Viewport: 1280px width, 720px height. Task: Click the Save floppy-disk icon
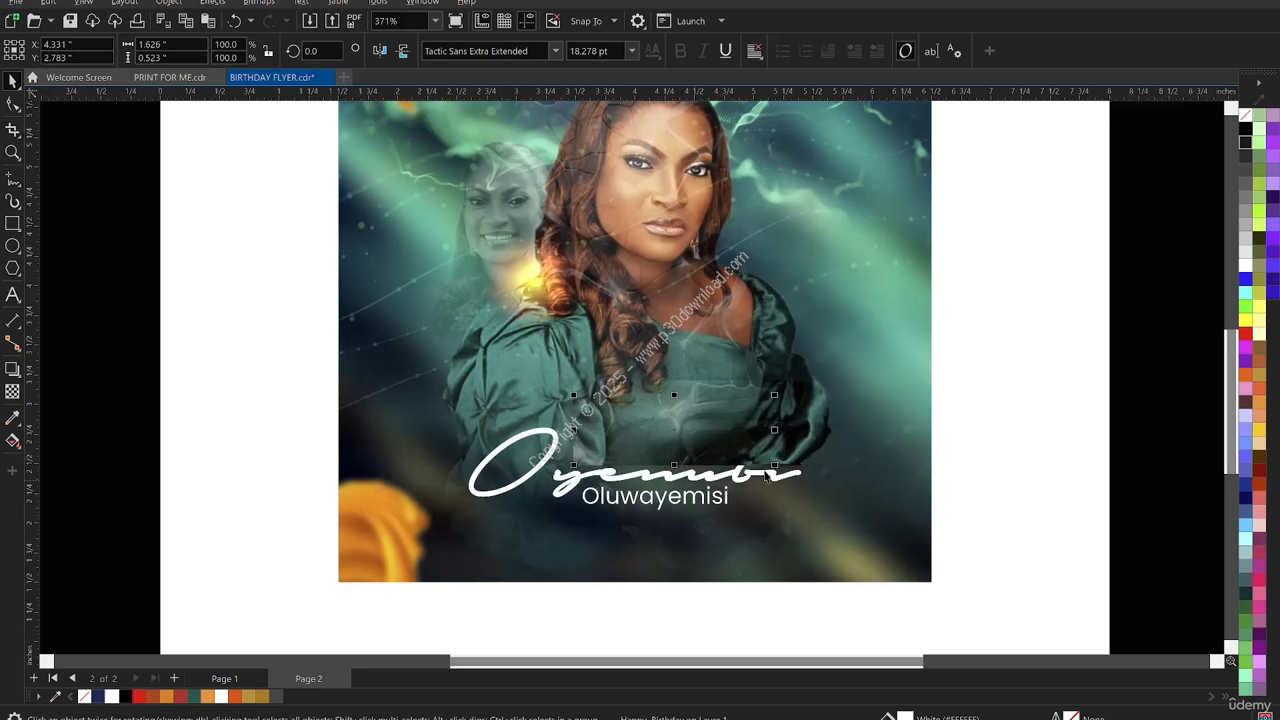coord(70,21)
